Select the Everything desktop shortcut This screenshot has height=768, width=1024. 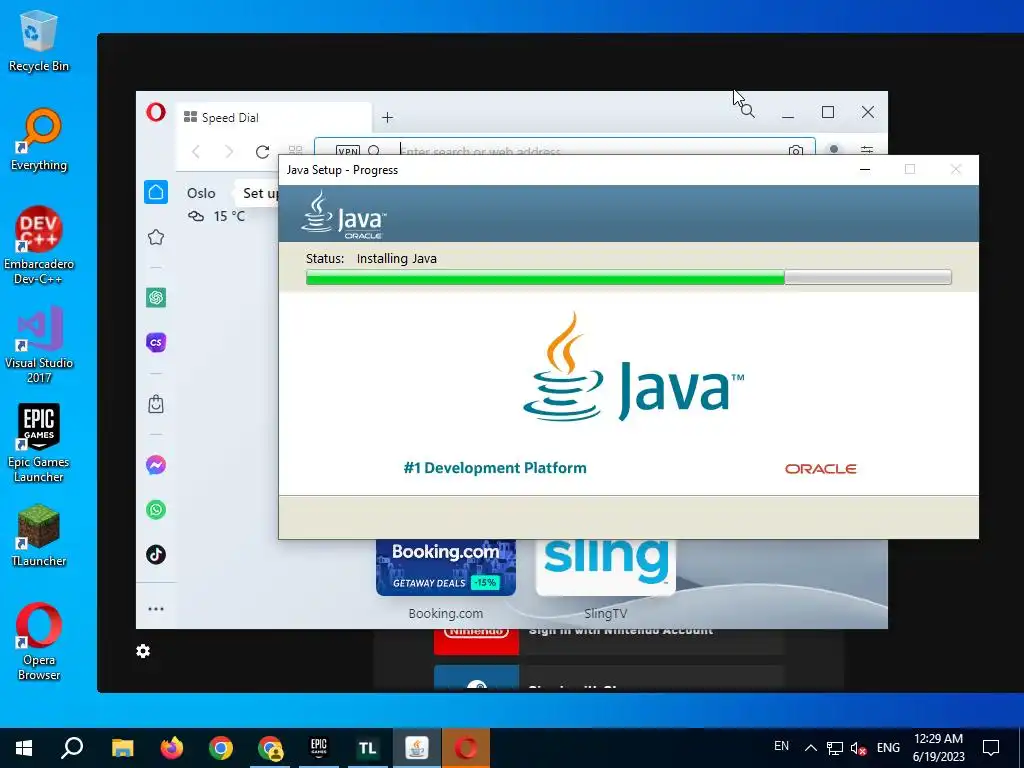click(39, 140)
